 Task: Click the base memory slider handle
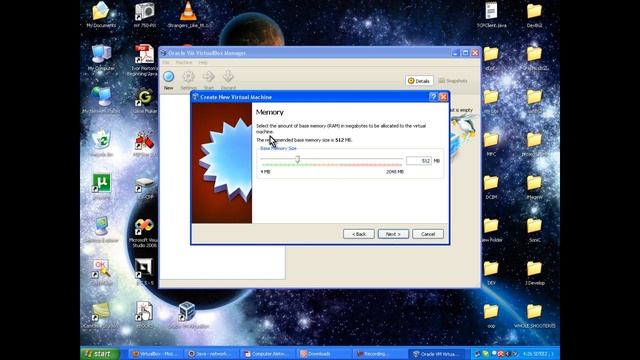[298, 159]
